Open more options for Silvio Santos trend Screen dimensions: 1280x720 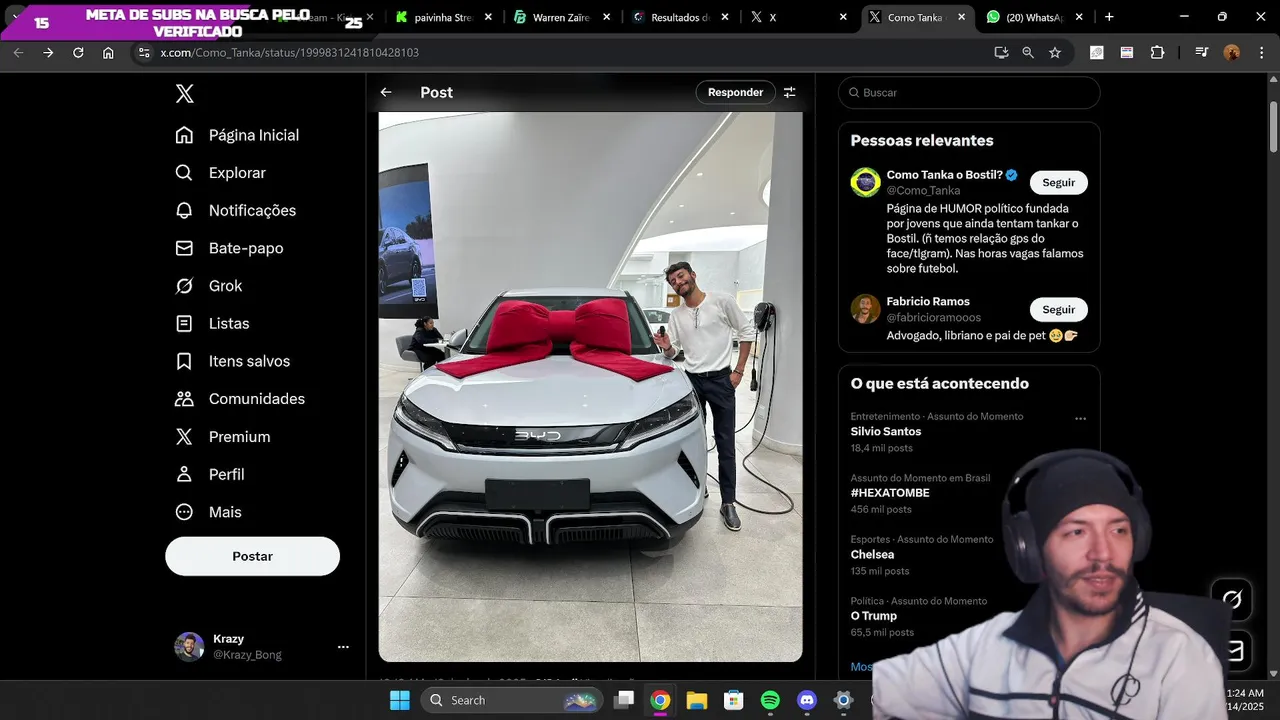[1080, 419]
